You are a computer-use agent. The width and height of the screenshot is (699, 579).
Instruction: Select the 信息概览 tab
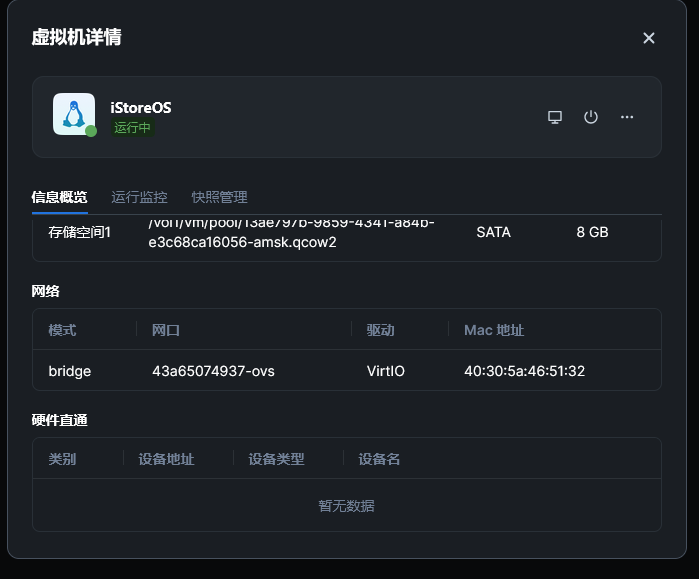click(59, 197)
